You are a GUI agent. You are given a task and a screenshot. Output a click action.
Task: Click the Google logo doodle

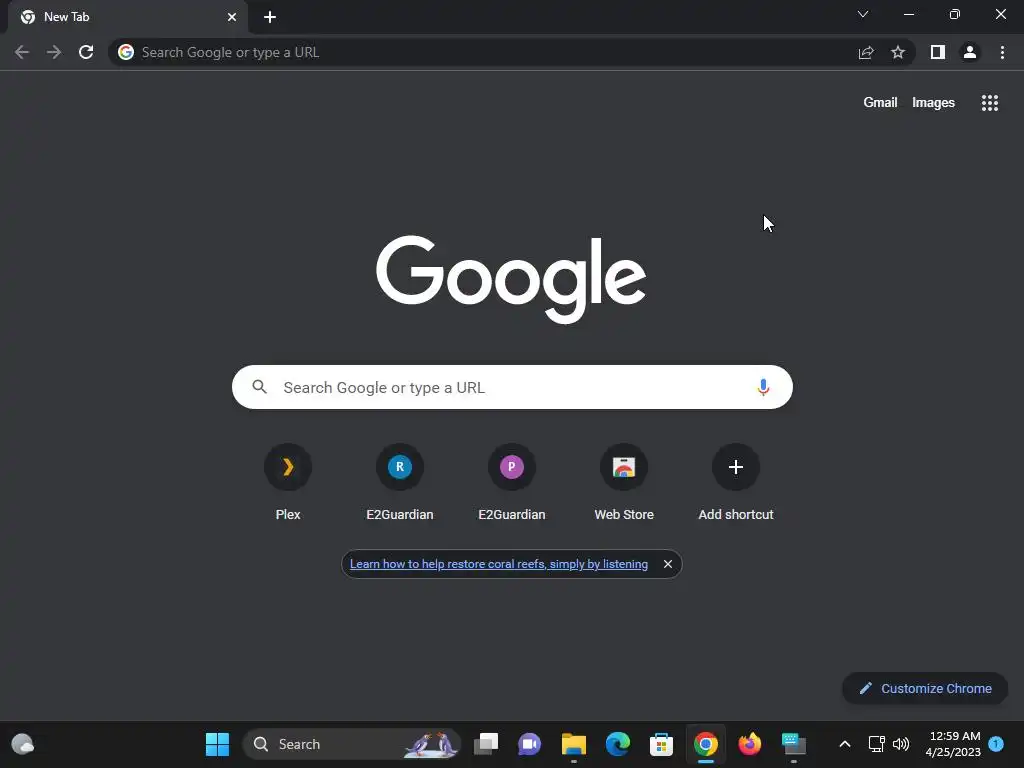tap(511, 279)
